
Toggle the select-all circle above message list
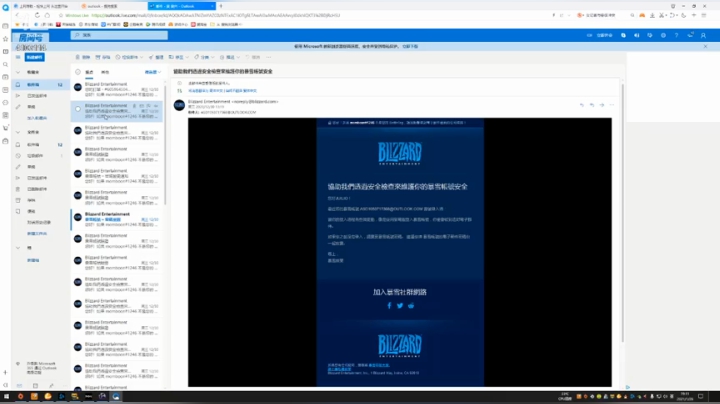pyautogui.click(x=78, y=72)
